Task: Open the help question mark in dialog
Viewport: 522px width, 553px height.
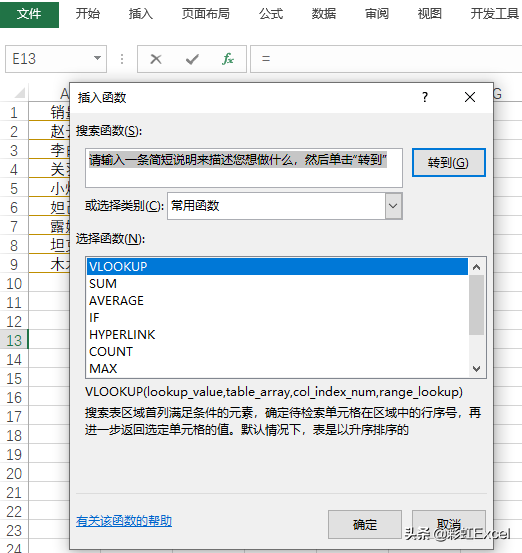Action: (x=425, y=97)
